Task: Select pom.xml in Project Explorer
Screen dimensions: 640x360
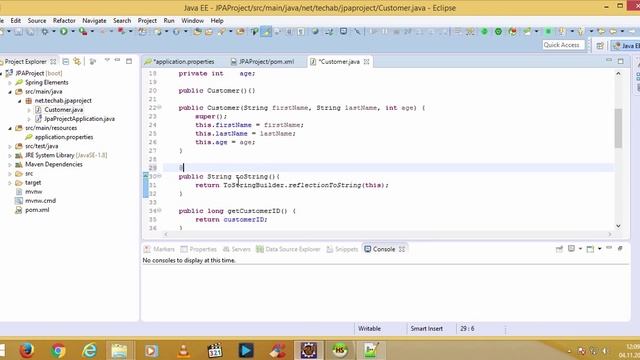Action: click(37, 210)
